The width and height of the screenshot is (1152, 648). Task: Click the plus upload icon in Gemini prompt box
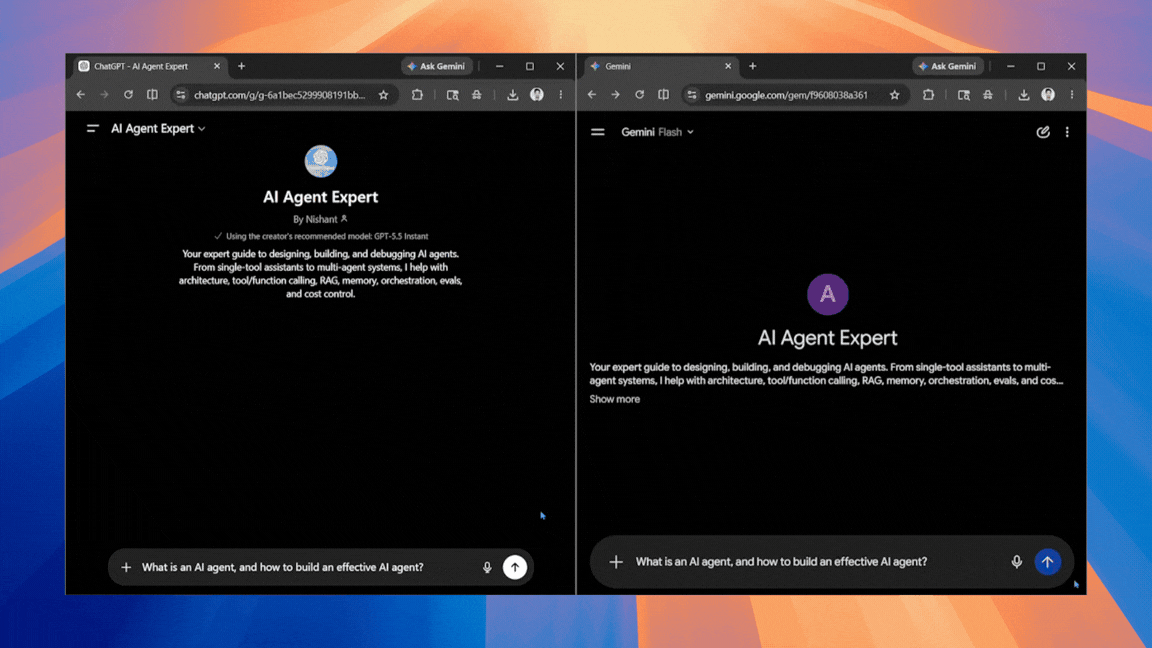click(616, 562)
